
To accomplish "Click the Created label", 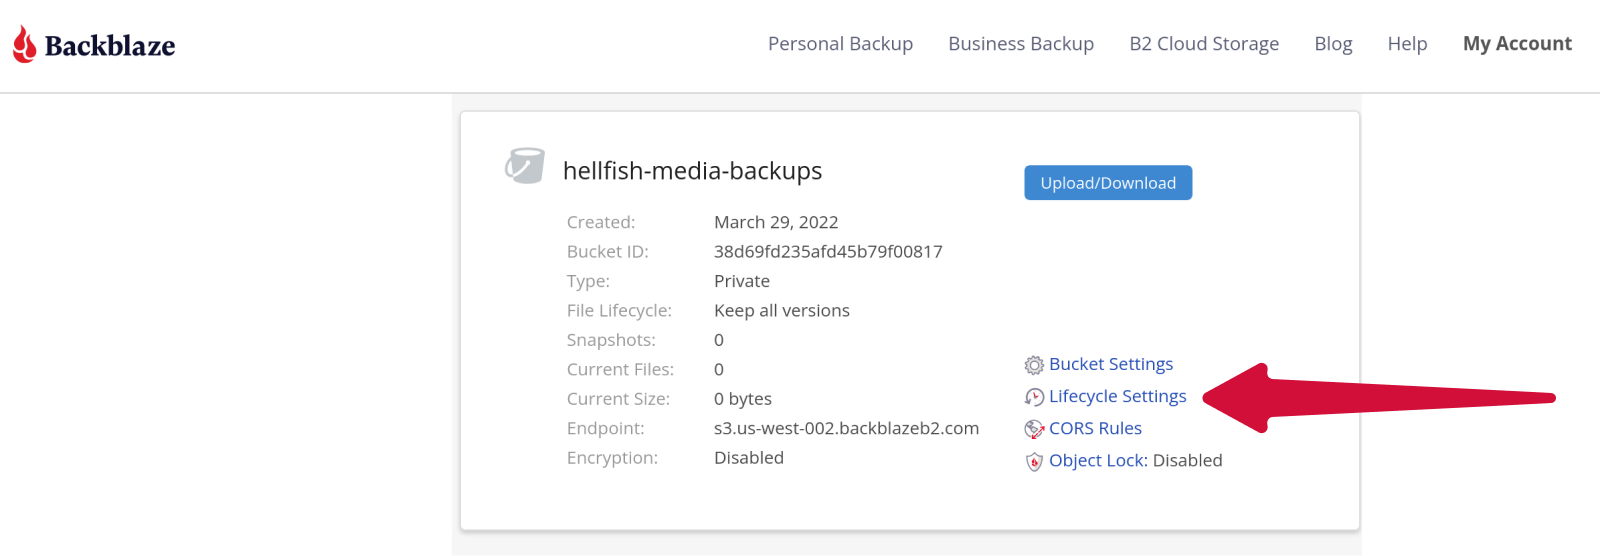I will coord(601,222).
